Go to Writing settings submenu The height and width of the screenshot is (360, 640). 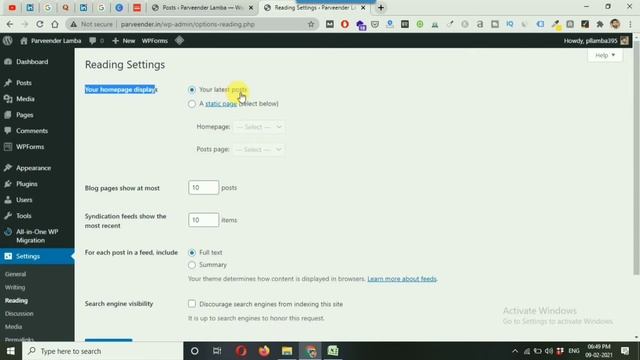tap(15, 287)
